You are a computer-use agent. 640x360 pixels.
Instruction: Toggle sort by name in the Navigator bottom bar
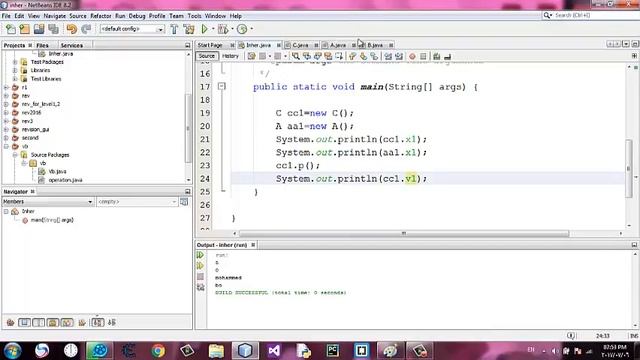tap(98, 322)
